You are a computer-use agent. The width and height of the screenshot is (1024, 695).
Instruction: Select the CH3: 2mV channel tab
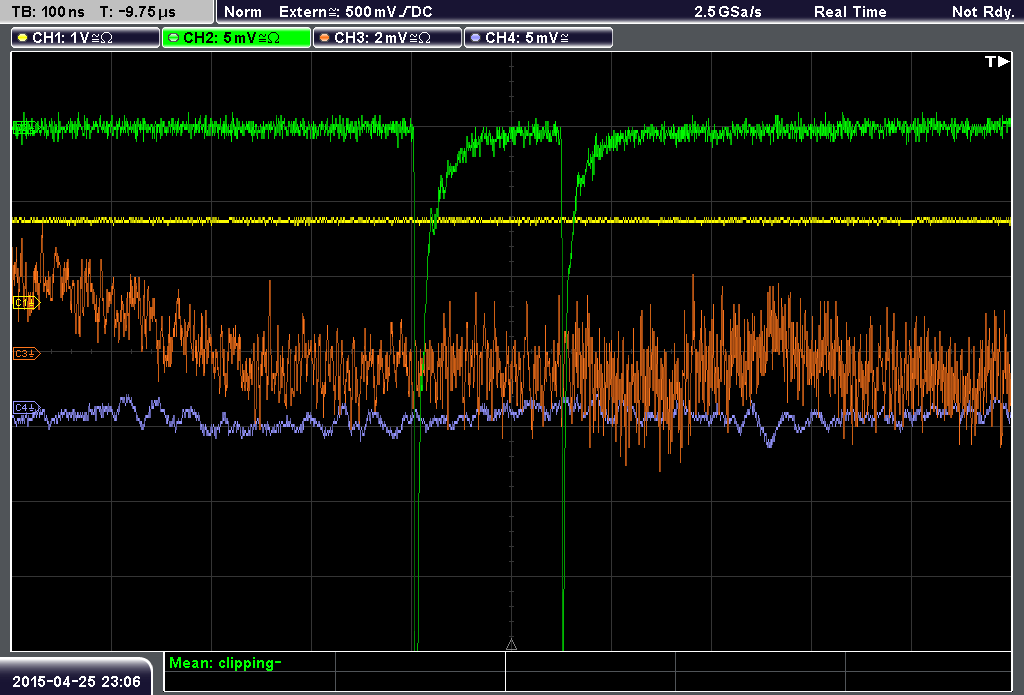387,38
